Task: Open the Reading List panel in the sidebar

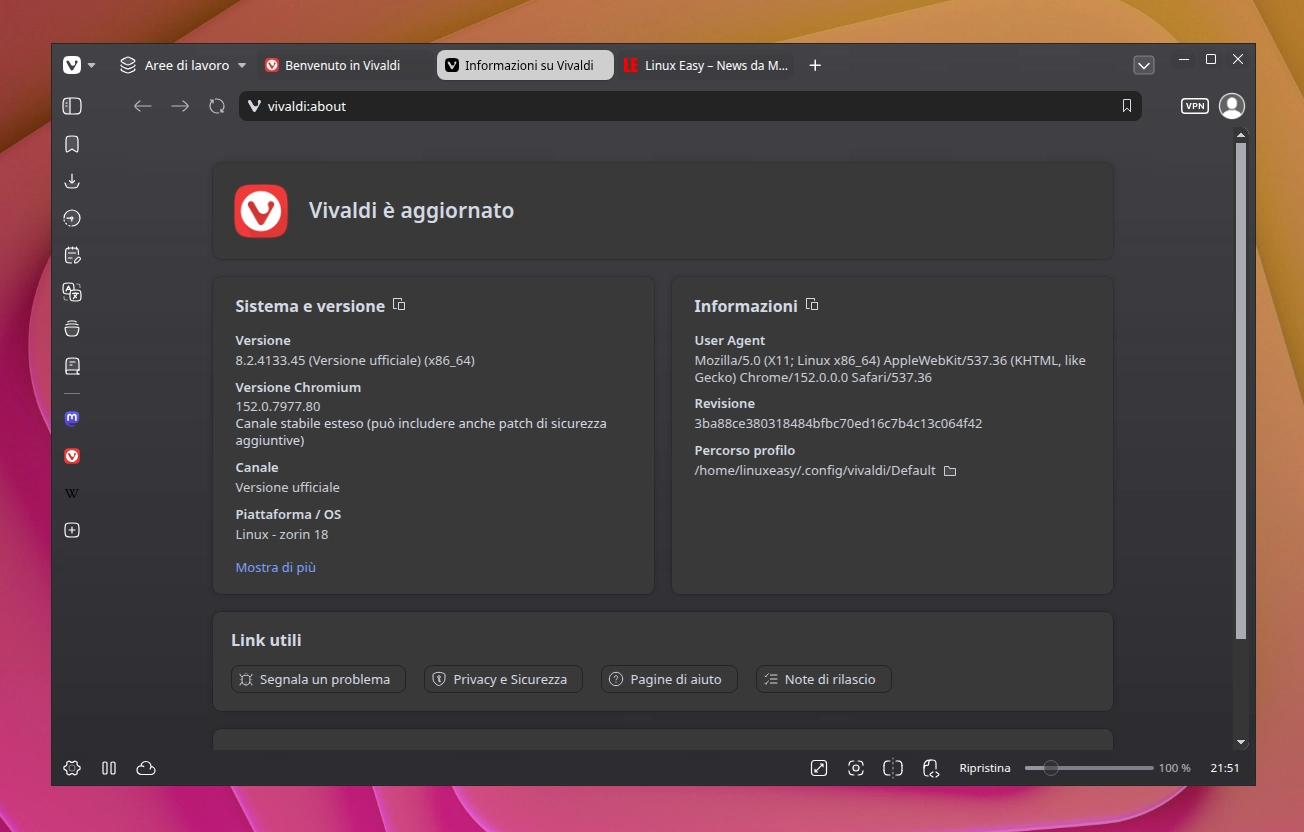Action: pyautogui.click(x=72, y=366)
